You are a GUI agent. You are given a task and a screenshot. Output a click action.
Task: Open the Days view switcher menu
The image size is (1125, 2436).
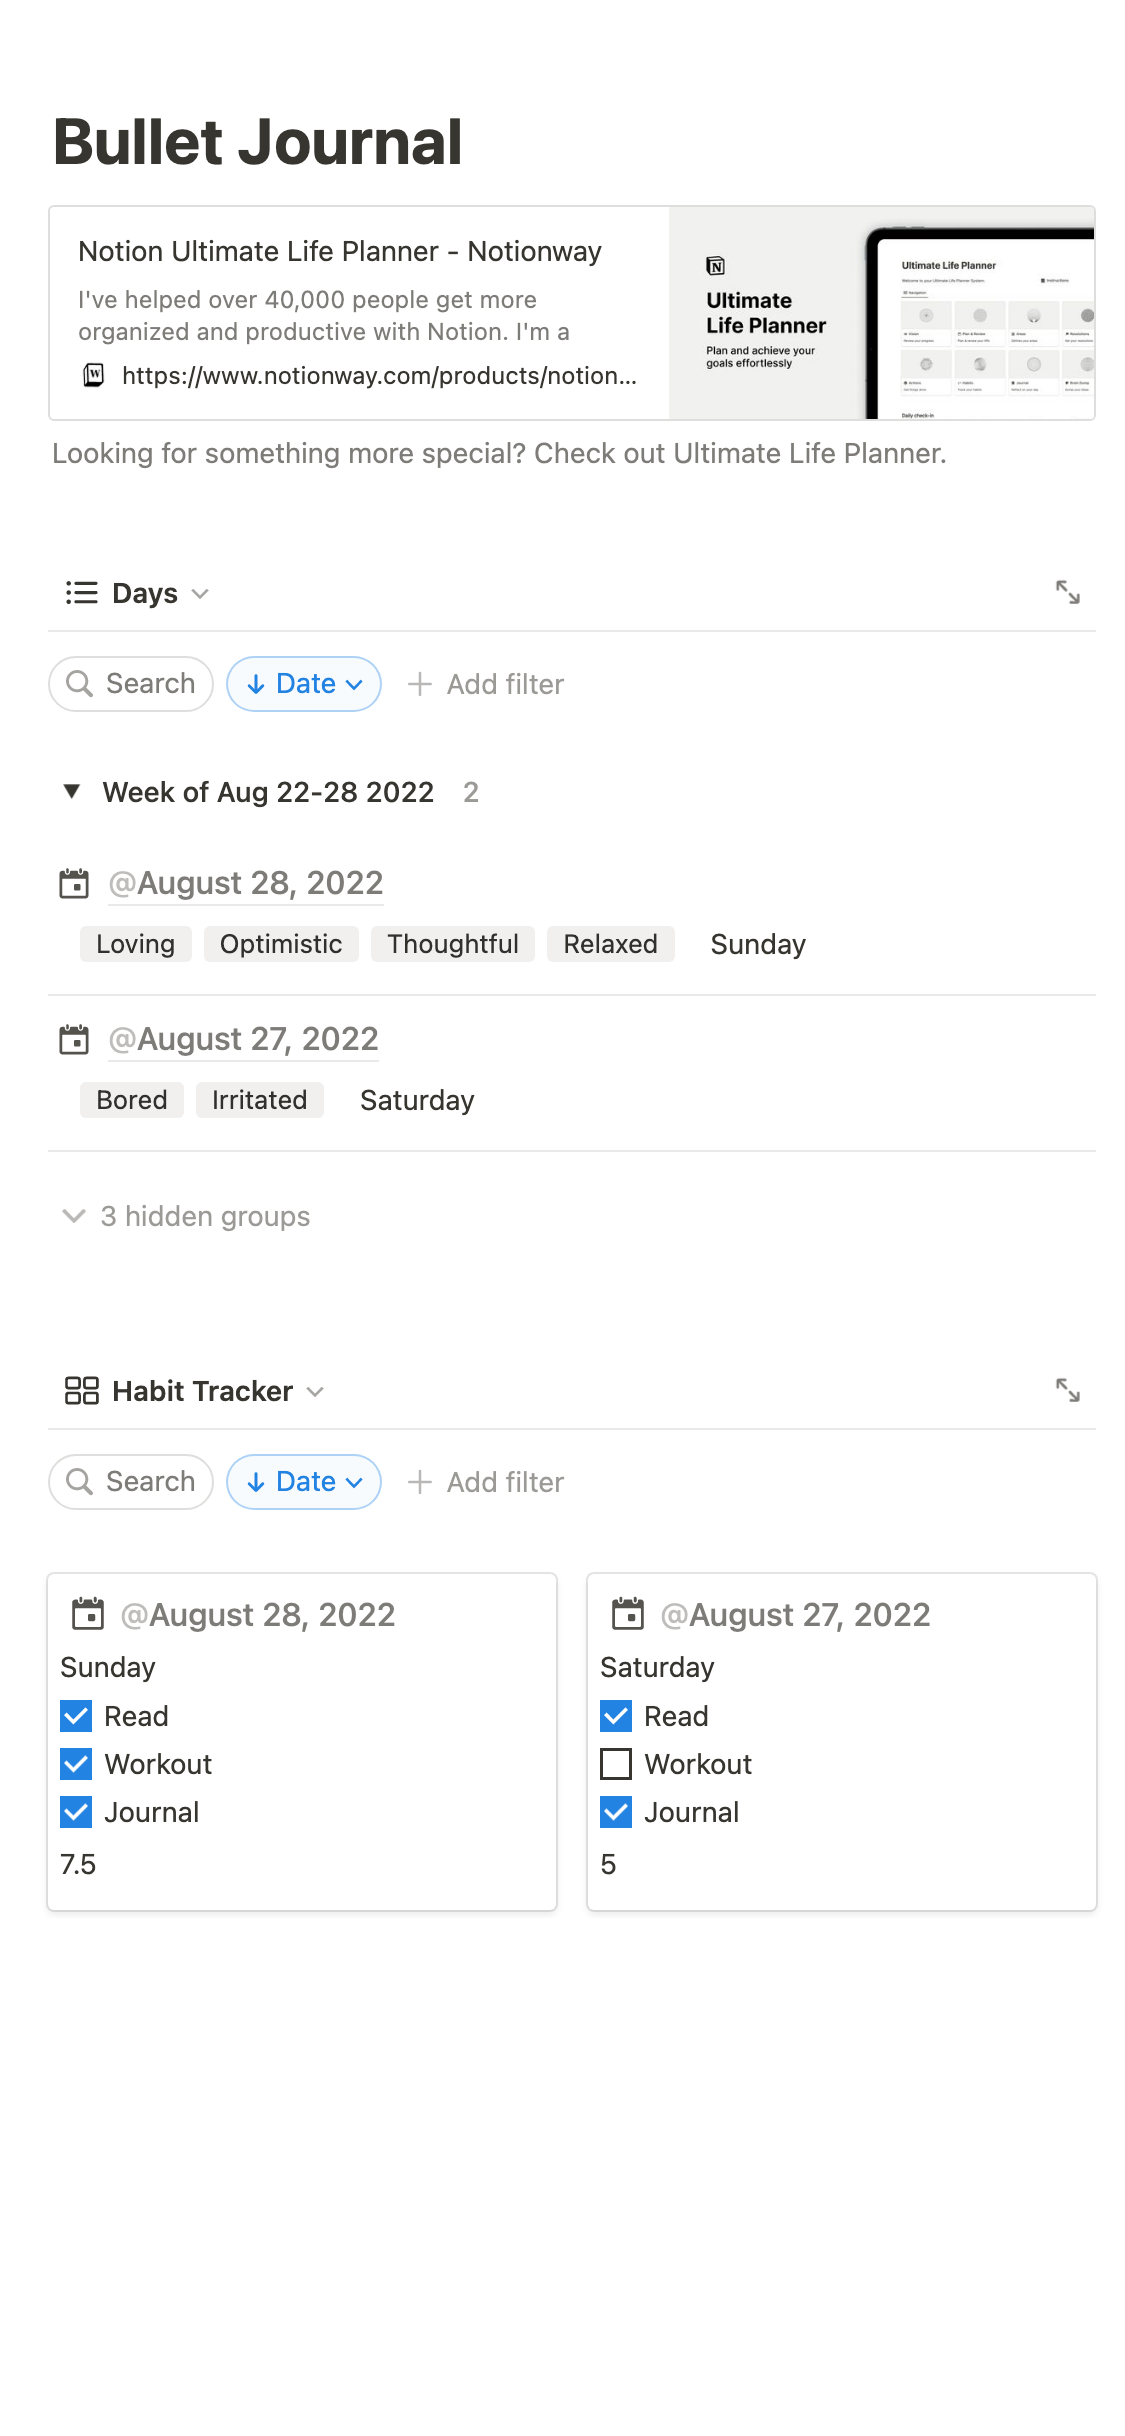[x=160, y=593]
